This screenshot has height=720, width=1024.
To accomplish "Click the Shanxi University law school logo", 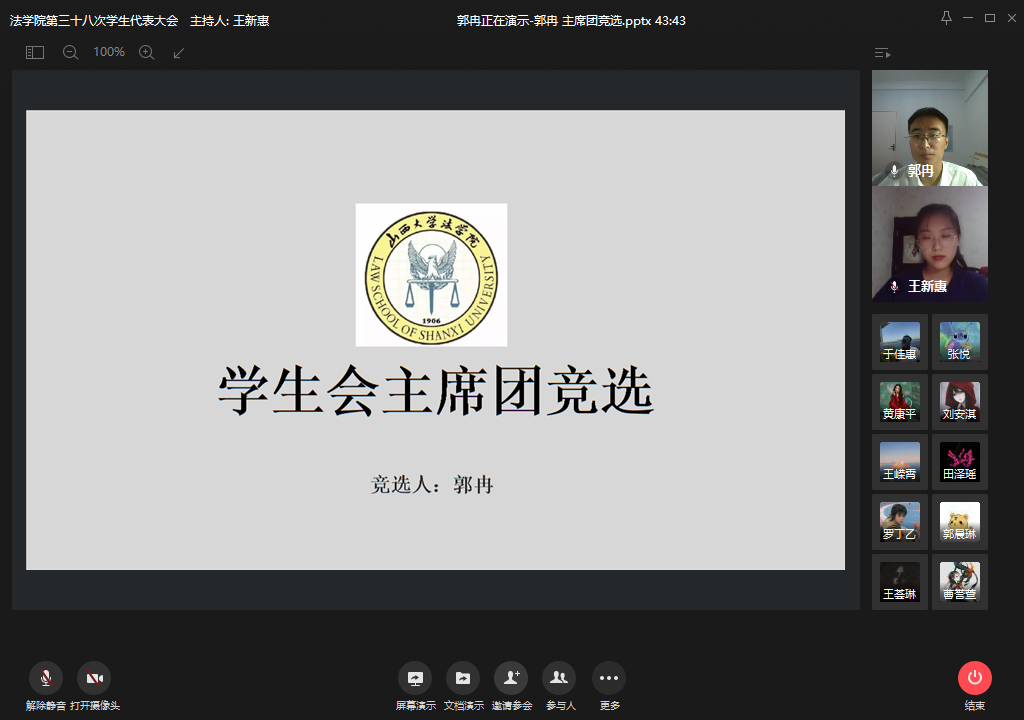I will (431, 275).
